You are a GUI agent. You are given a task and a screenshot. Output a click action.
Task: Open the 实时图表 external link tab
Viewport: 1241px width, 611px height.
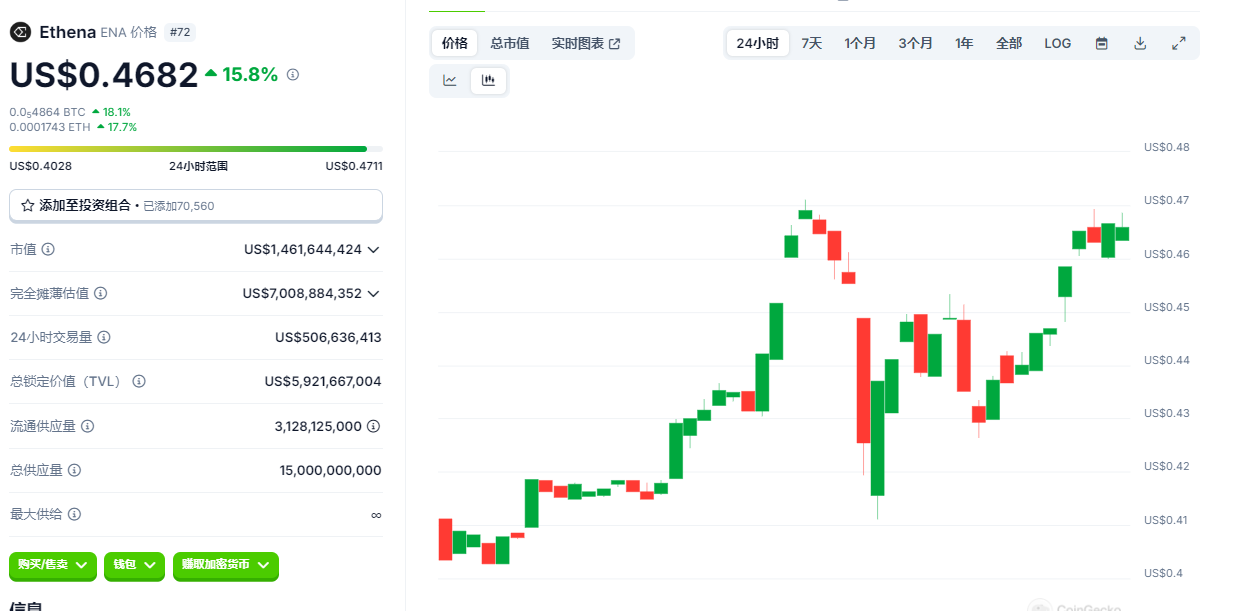(x=586, y=43)
